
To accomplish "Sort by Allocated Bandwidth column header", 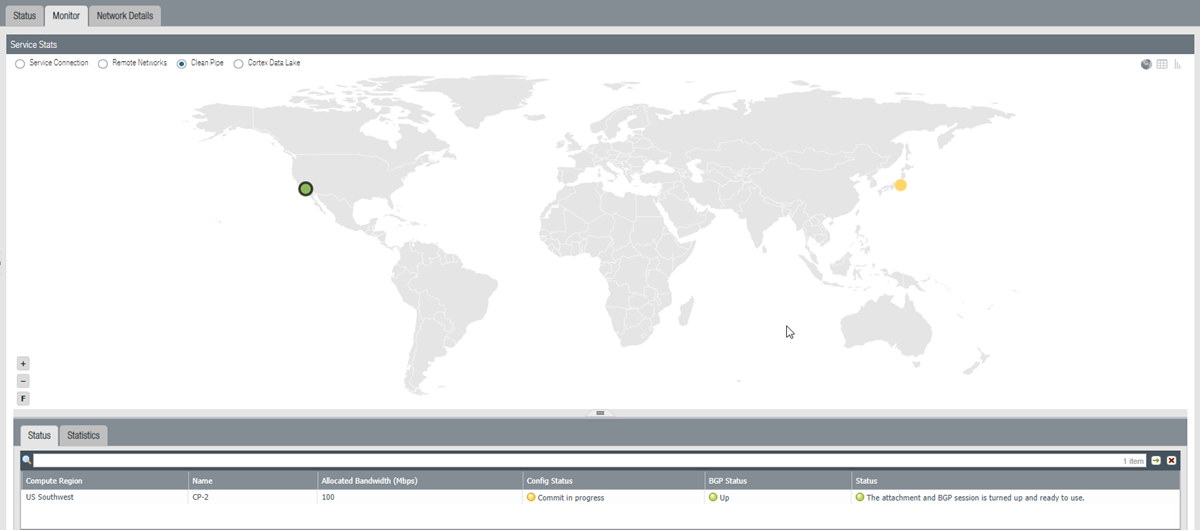I will tap(419, 481).
